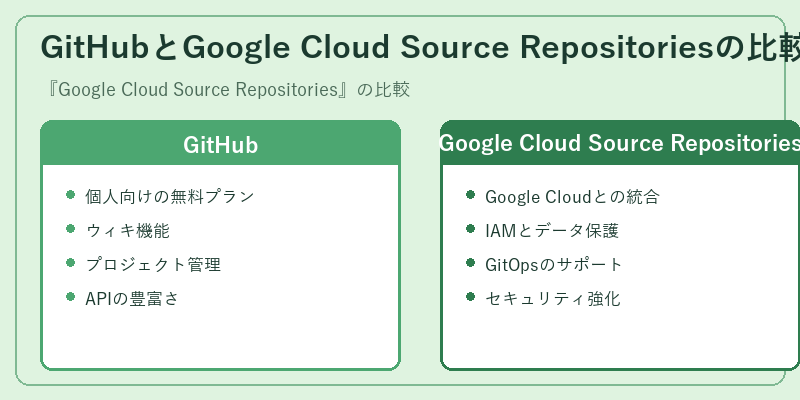Select the GitHub card header

220,143
